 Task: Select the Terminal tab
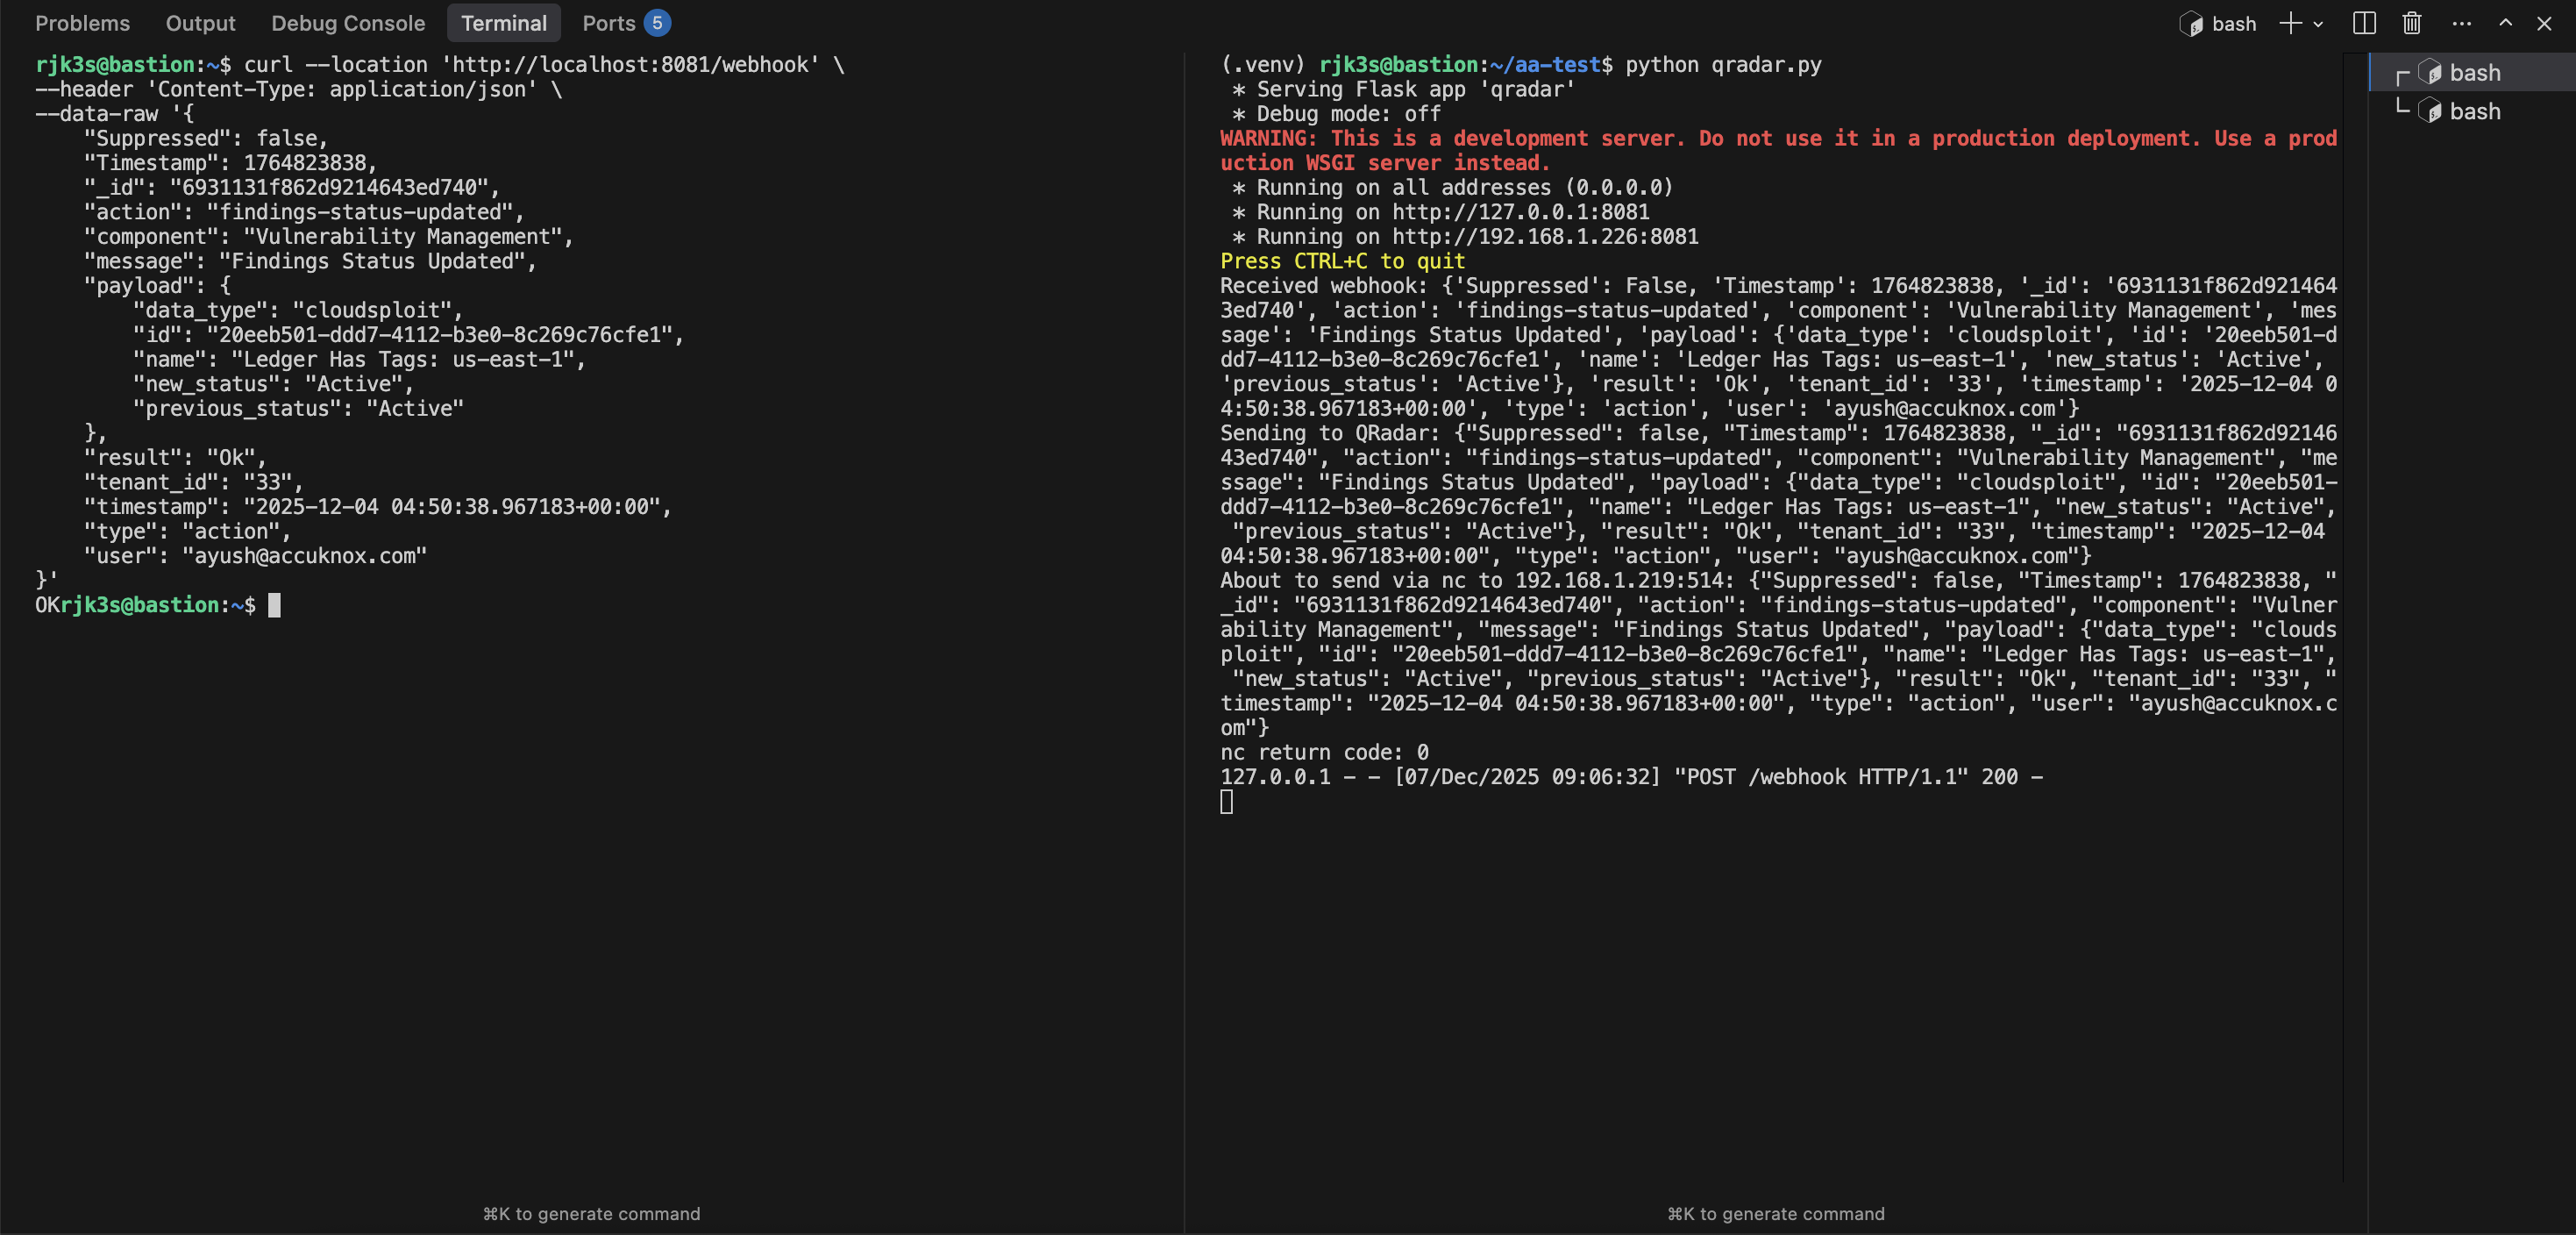click(x=503, y=23)
